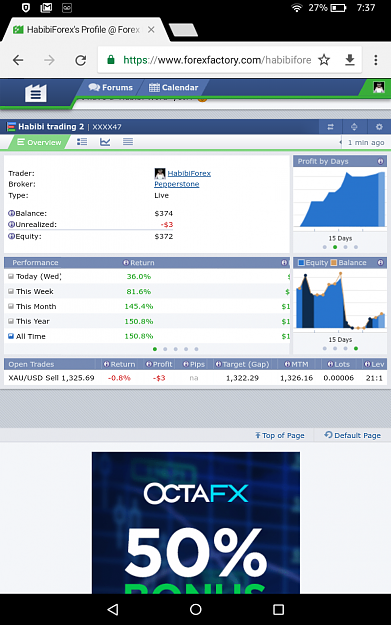Screen dimensions: 391x625
Task: Select last dot under Equity chart
Action: click(x=356, y=348)
